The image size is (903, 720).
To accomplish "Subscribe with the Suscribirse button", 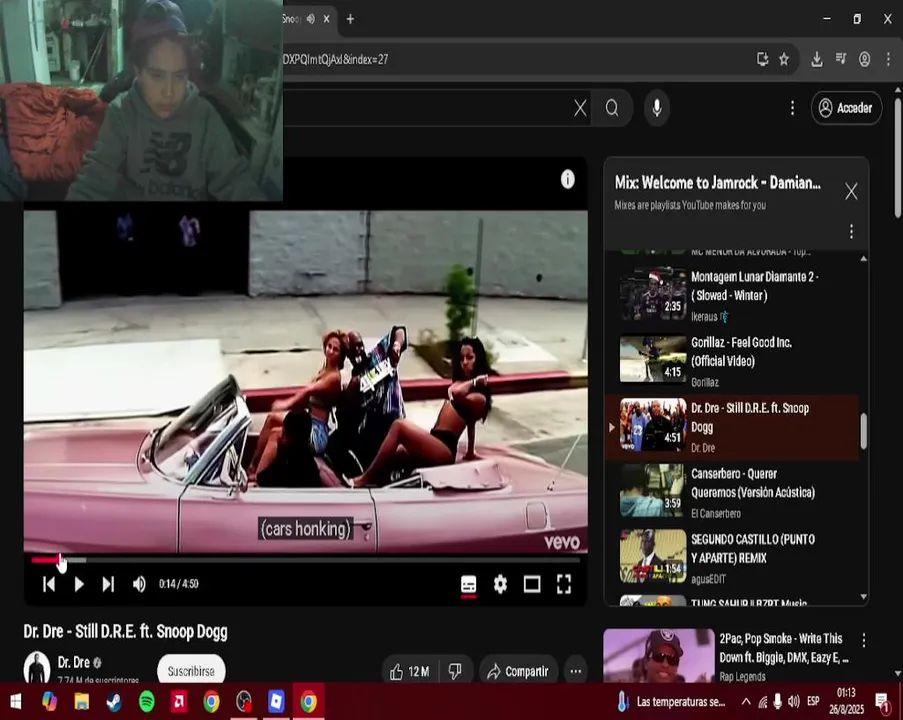I will coord(191,670).
